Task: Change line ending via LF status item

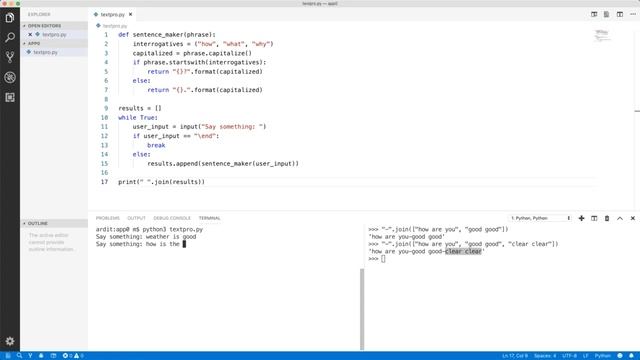Action: coord(586,356)
